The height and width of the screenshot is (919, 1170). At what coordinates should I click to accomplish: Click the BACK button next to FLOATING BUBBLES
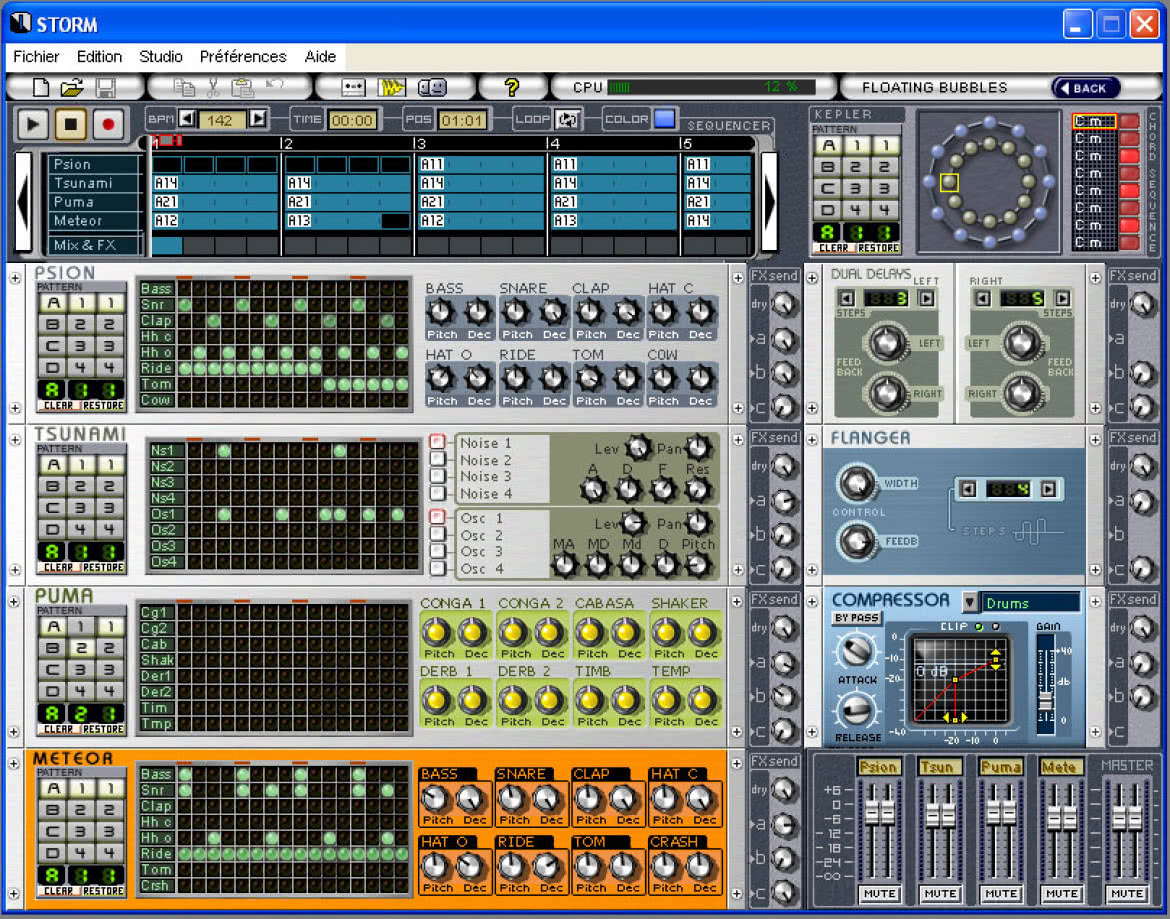point(1086,88)
